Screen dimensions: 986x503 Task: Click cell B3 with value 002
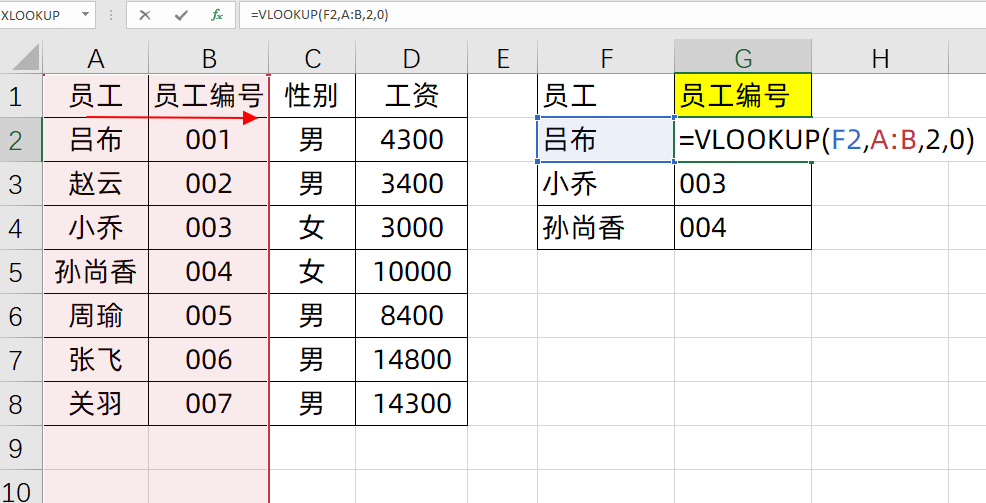point(209,184)
